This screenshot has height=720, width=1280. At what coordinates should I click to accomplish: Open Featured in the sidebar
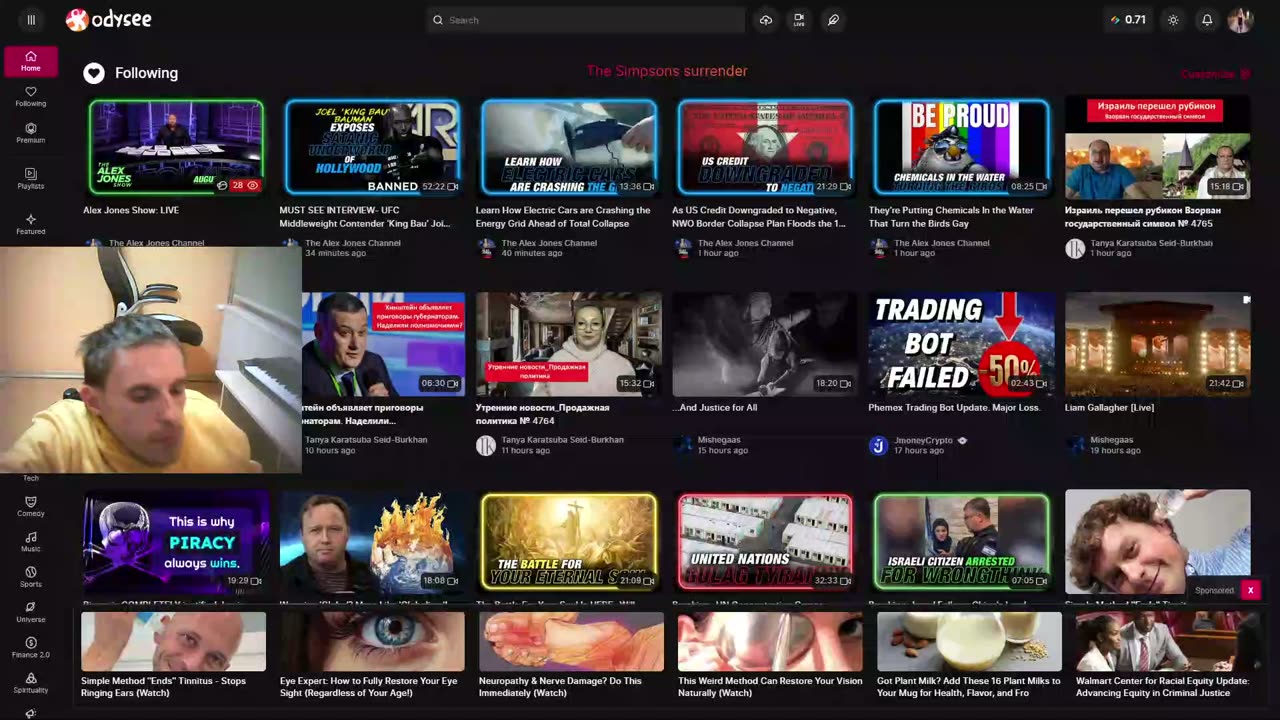(31, 224)
